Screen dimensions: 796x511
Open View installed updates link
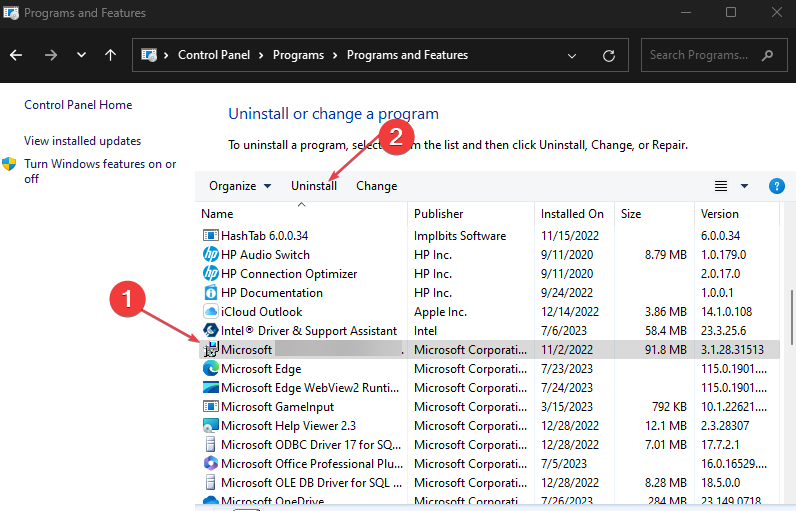82,141
